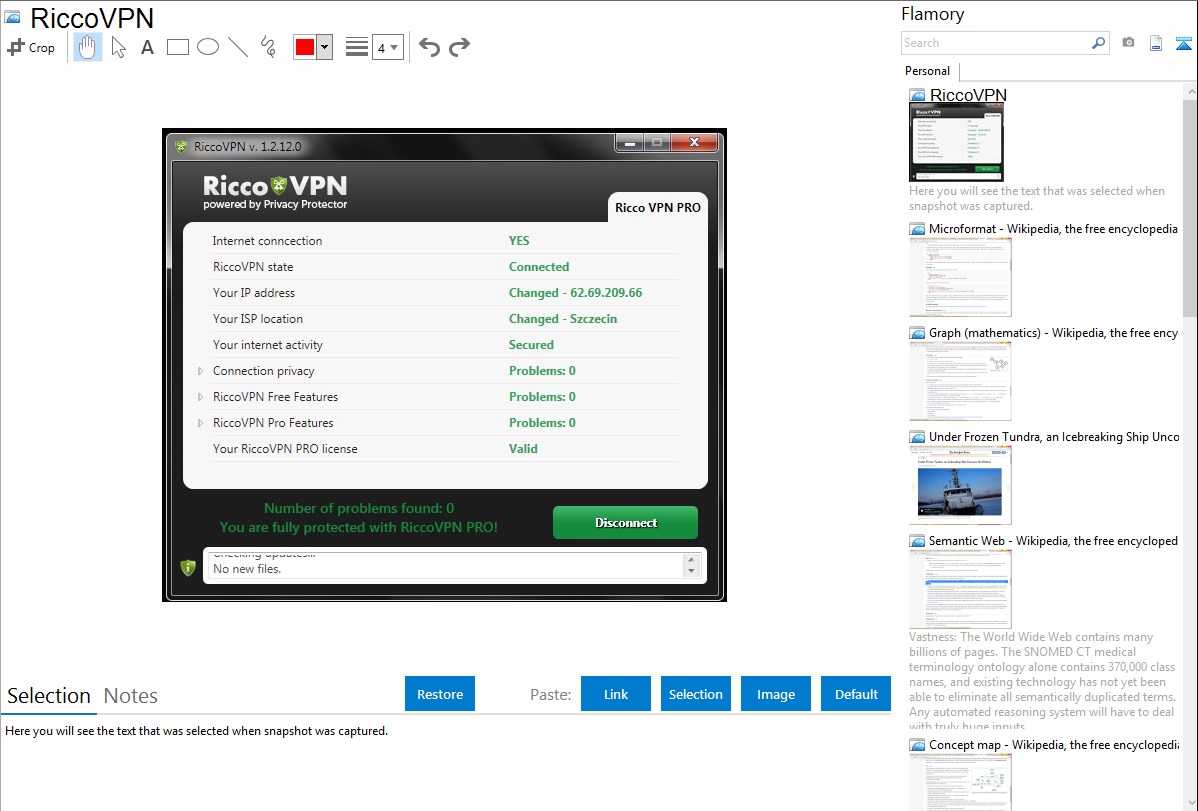
Task: Click the log box up arrow in the snapshot
Action: tap(691, 560)
